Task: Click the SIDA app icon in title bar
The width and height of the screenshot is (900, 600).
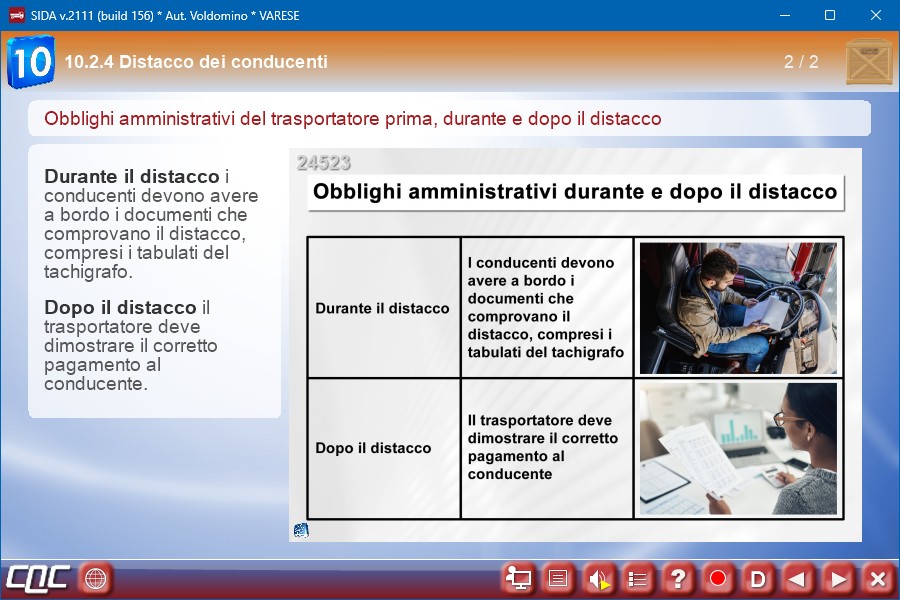Action: [x=16, y=15]
